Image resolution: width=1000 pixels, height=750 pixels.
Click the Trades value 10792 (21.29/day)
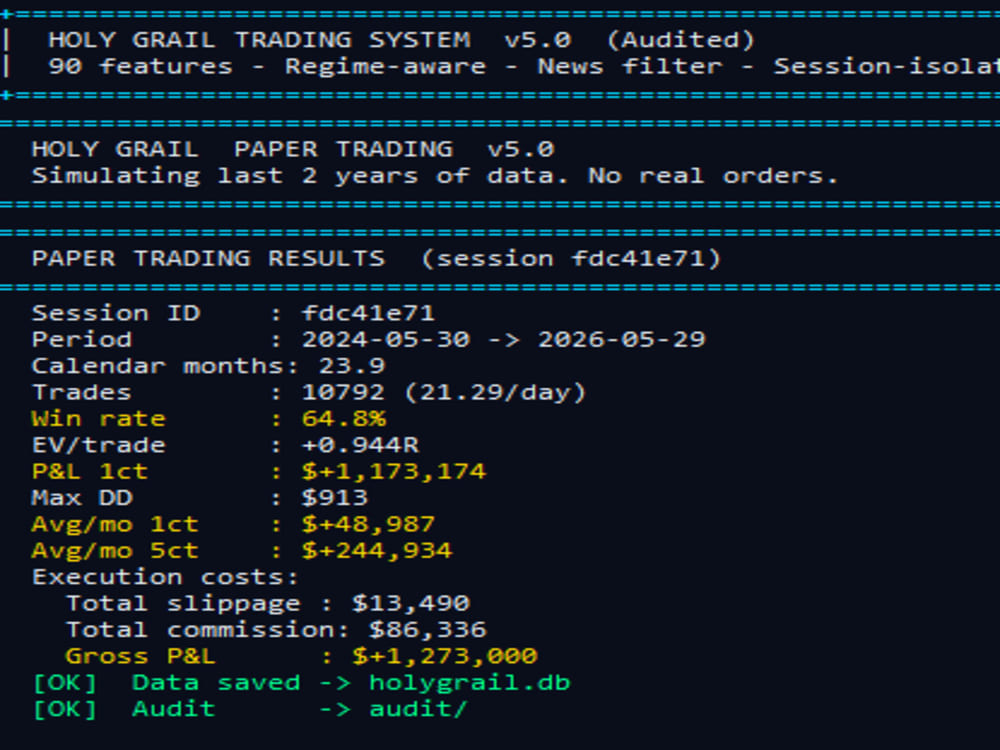pyautogui.click(x=443, y=392)
